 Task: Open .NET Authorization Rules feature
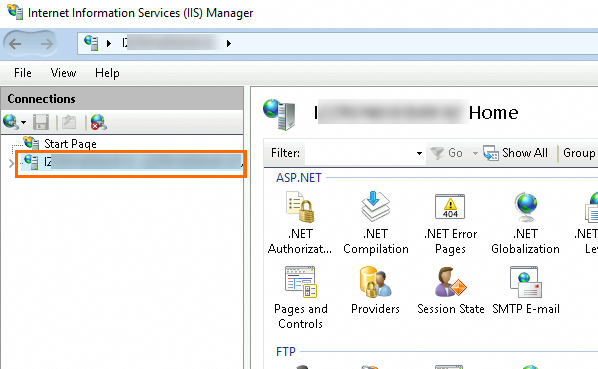coord(300,223)
